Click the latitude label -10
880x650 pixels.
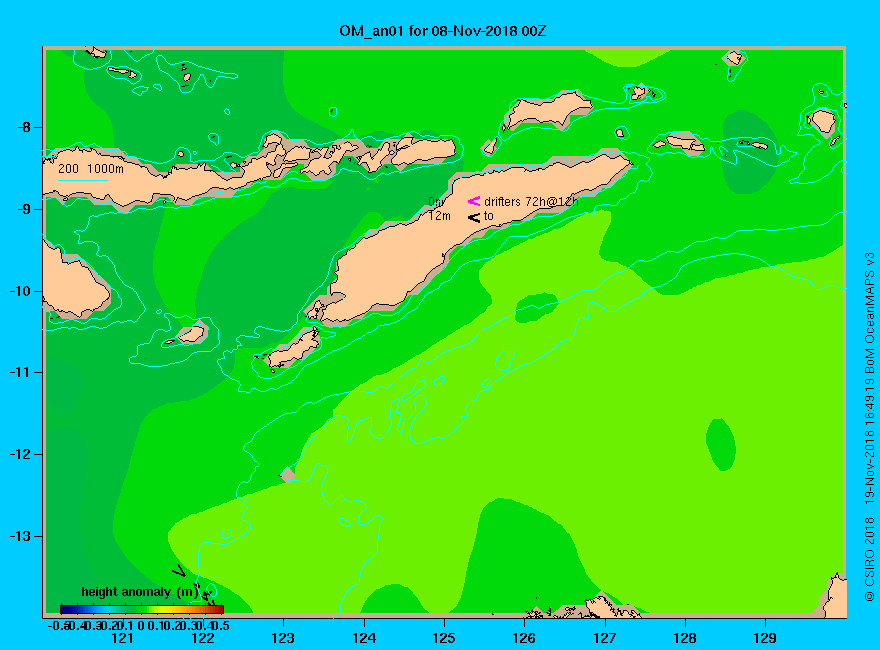20,291
